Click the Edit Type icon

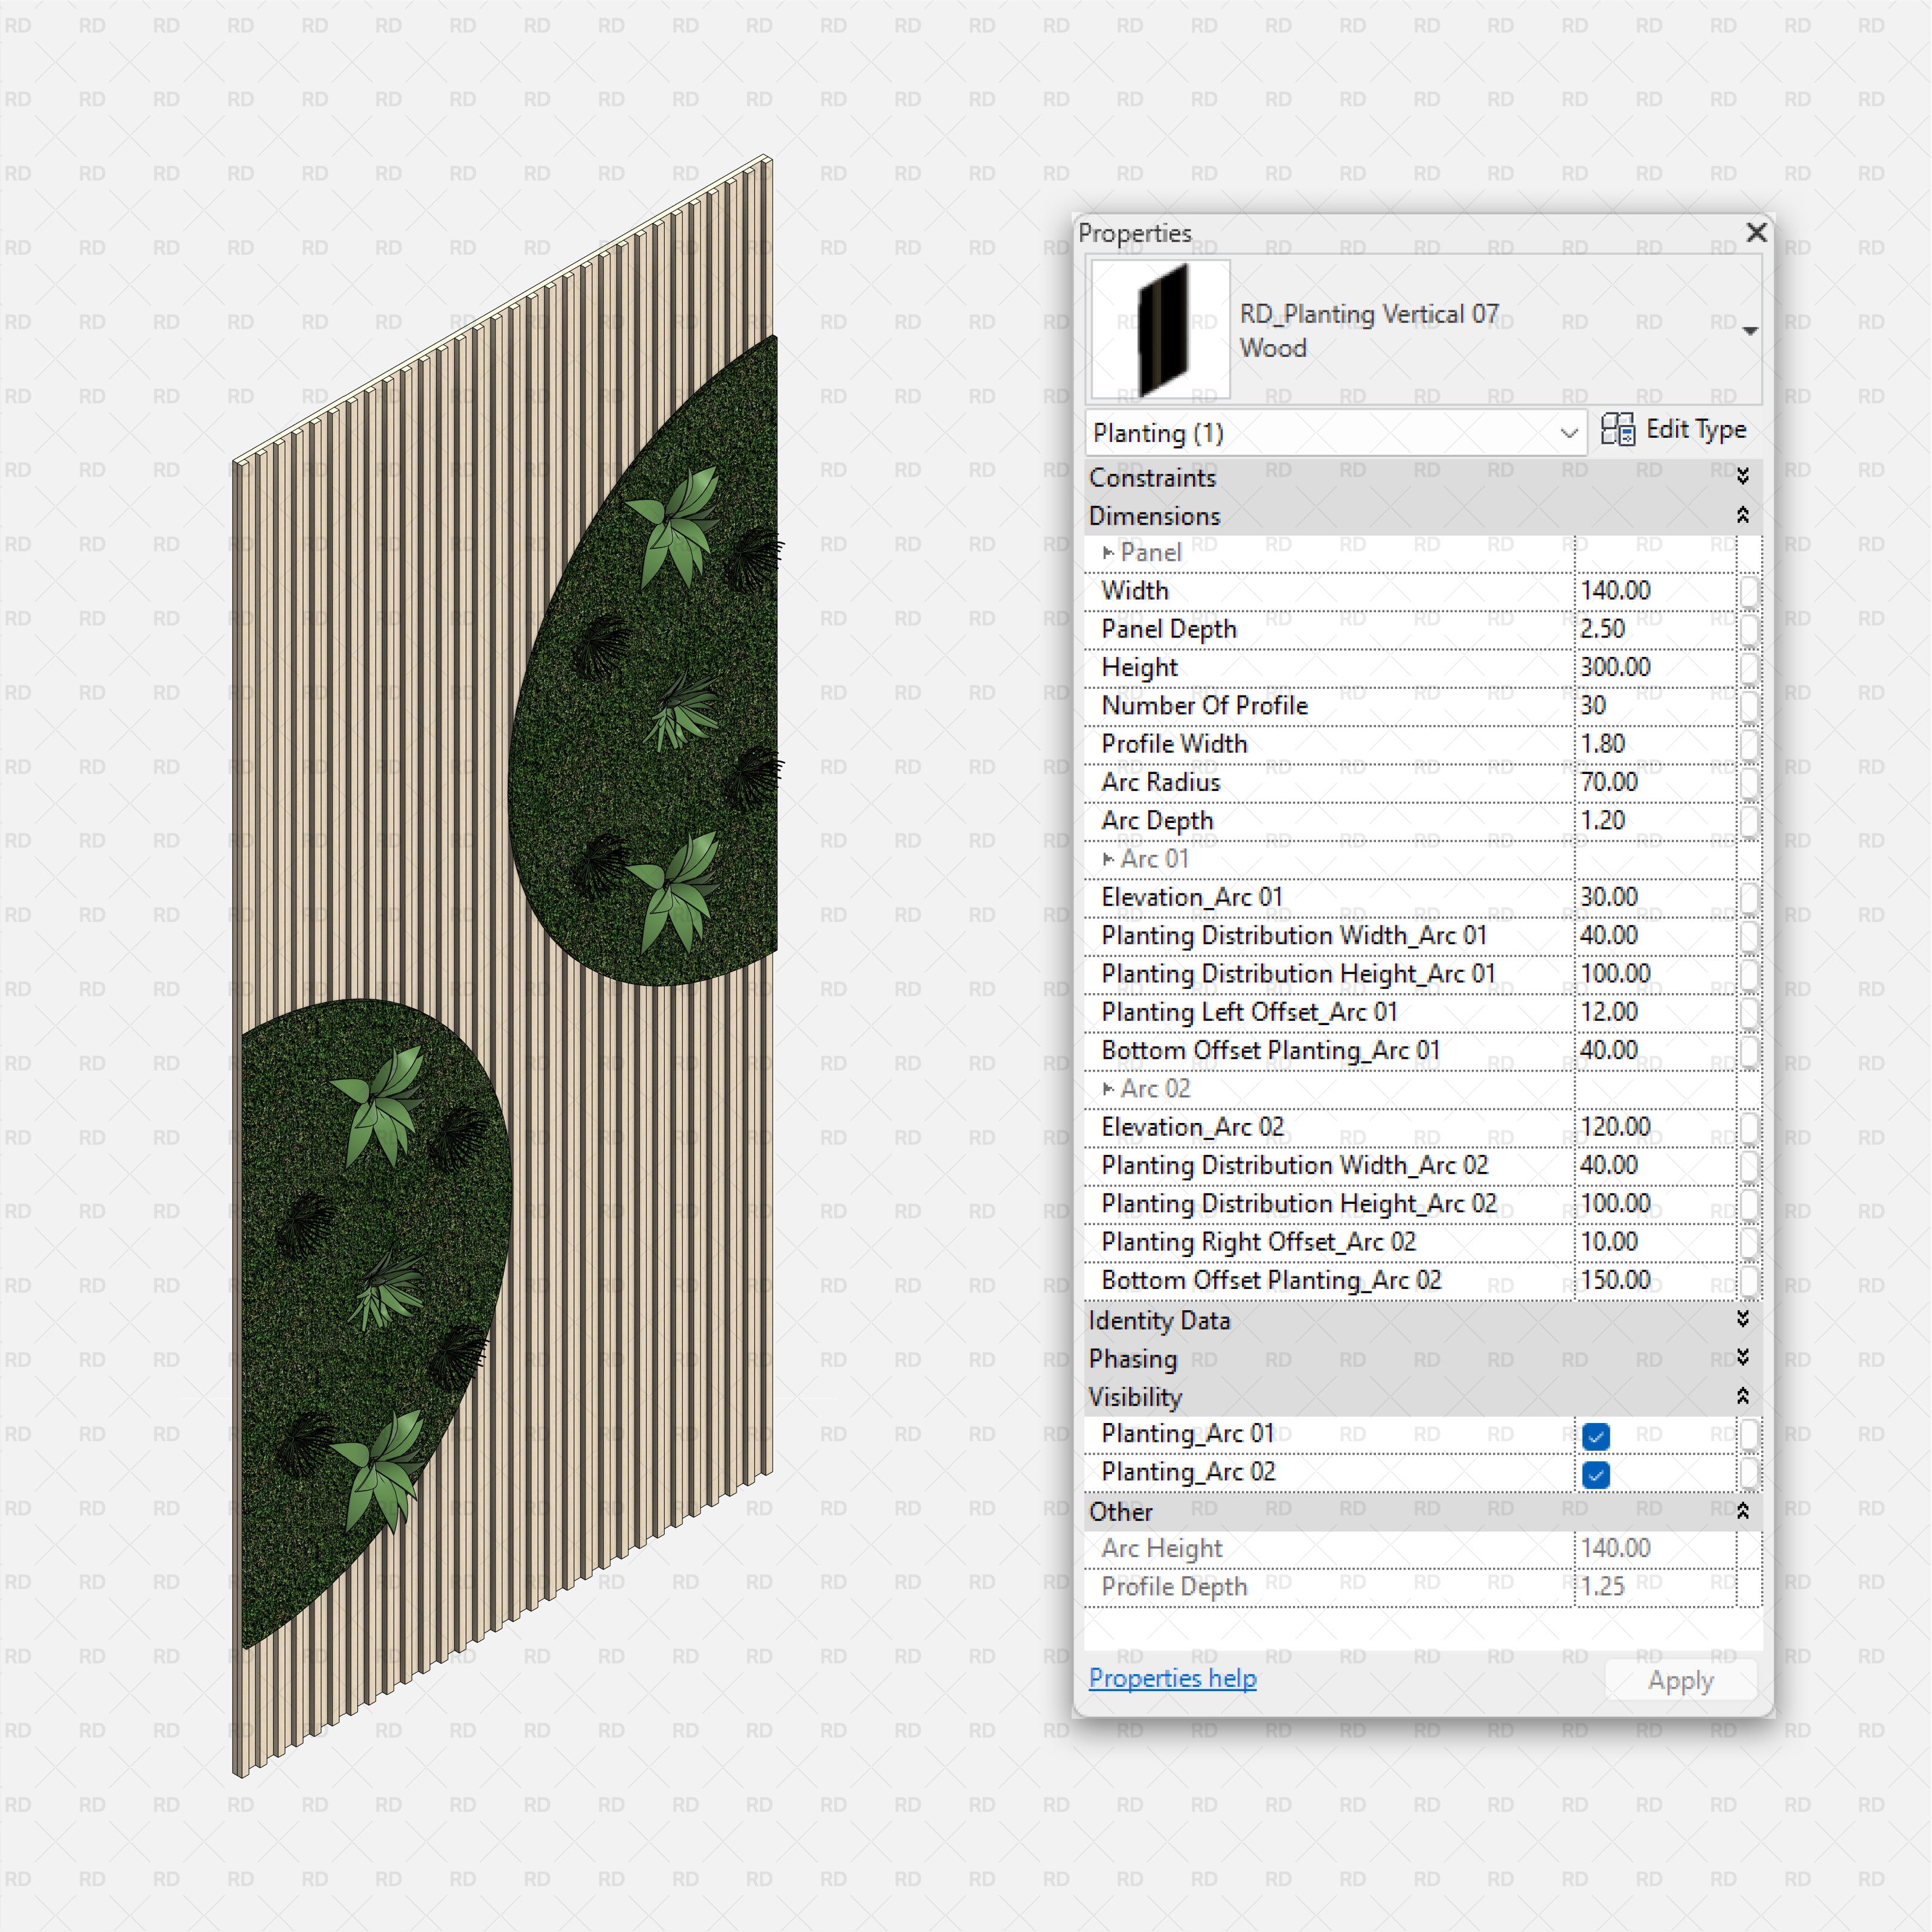(x=1617, y=429)
